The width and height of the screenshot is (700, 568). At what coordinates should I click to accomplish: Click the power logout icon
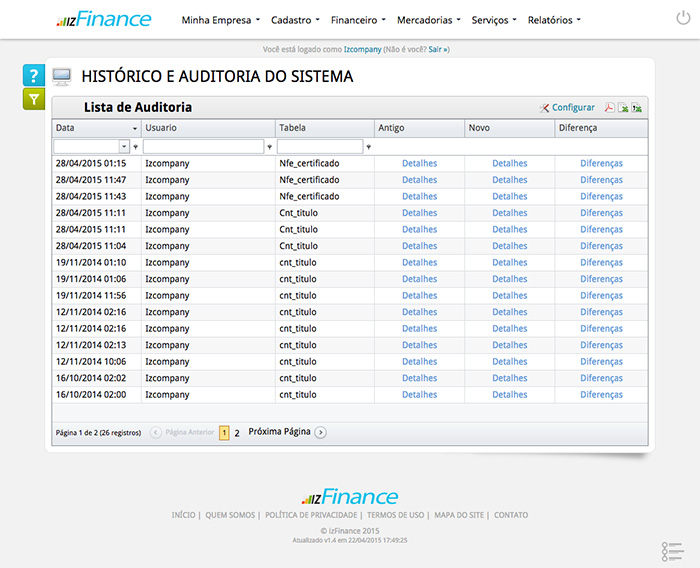[682, 19]
